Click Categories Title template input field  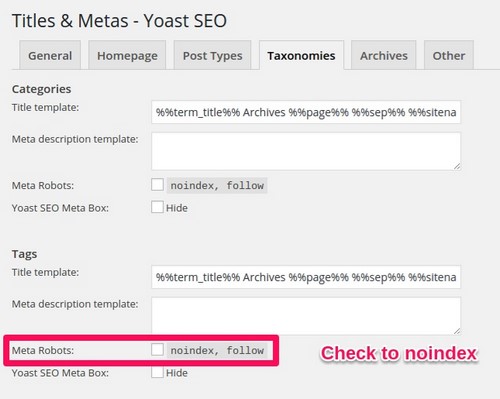pyautogui.click(x=306, y=112)
